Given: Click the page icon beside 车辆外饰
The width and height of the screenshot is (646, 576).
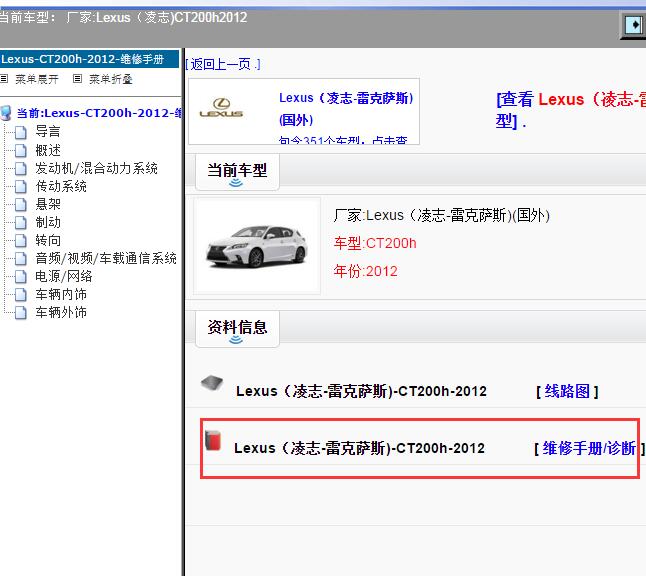Looking at the screenshot, I should tap(21, 312).
